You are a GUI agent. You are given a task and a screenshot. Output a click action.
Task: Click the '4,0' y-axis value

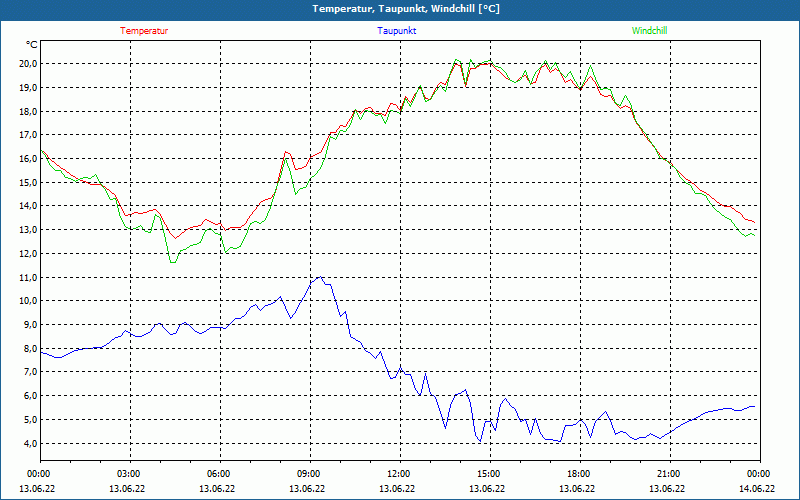(x=30, y=443)
